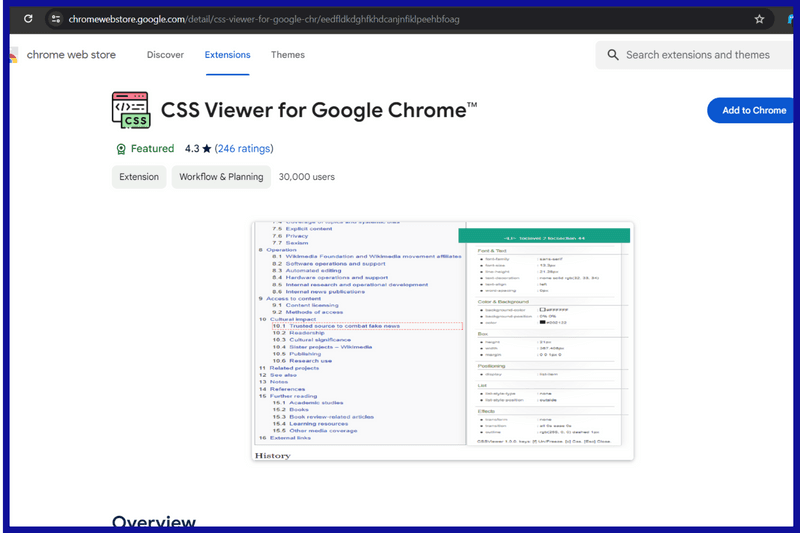Focus the Search extensions and themes field
Viewport: 800px width, 533px height.
tap(700, 55)
